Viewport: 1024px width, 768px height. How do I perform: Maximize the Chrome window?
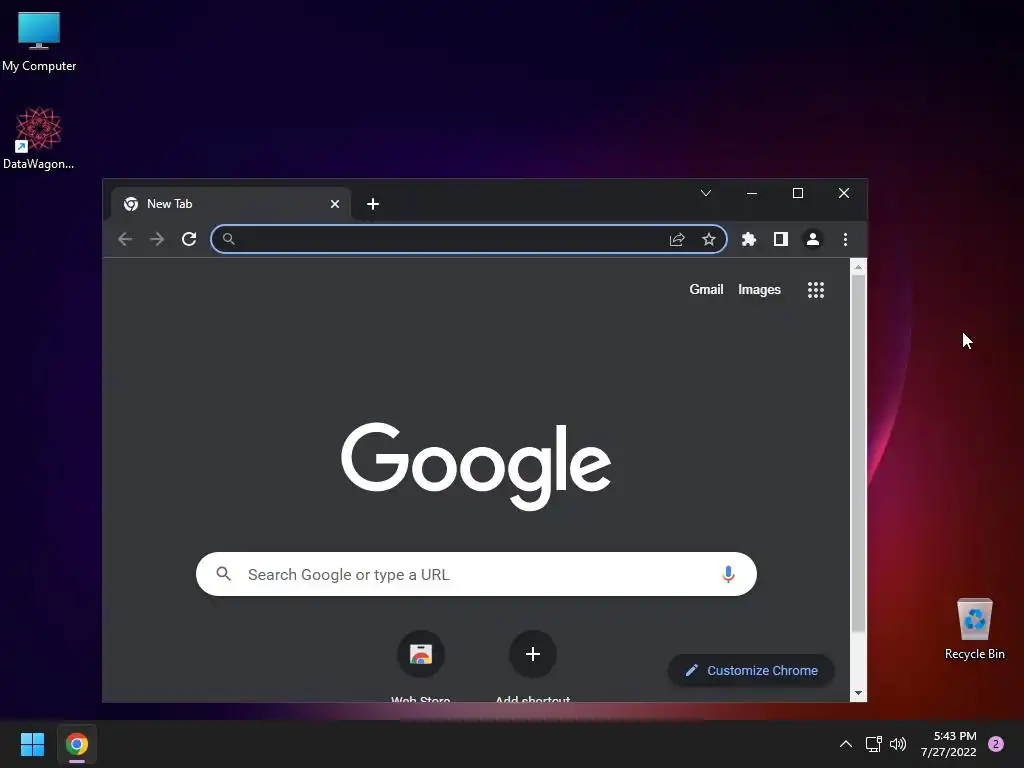point(798,193)
